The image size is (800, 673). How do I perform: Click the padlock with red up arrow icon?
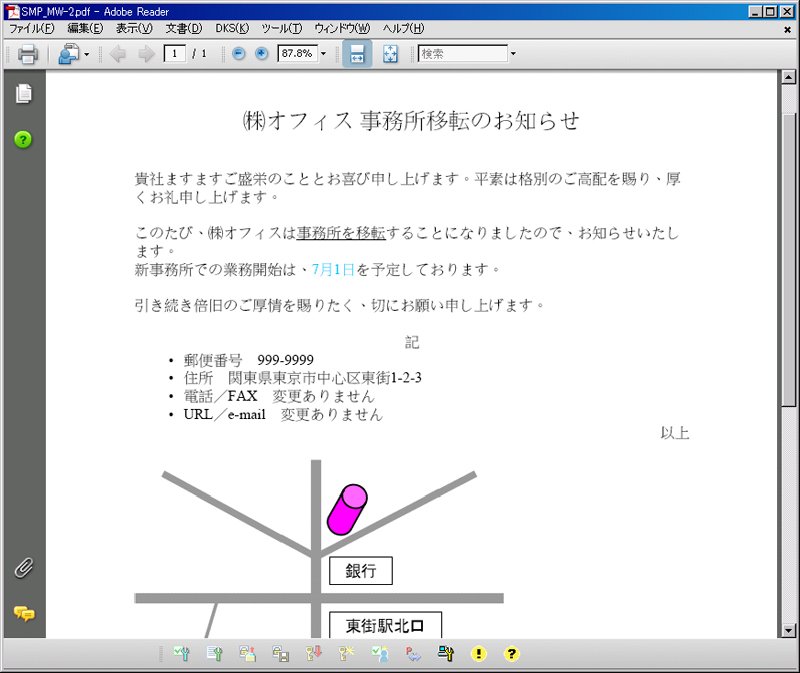(x=247, y=654)
